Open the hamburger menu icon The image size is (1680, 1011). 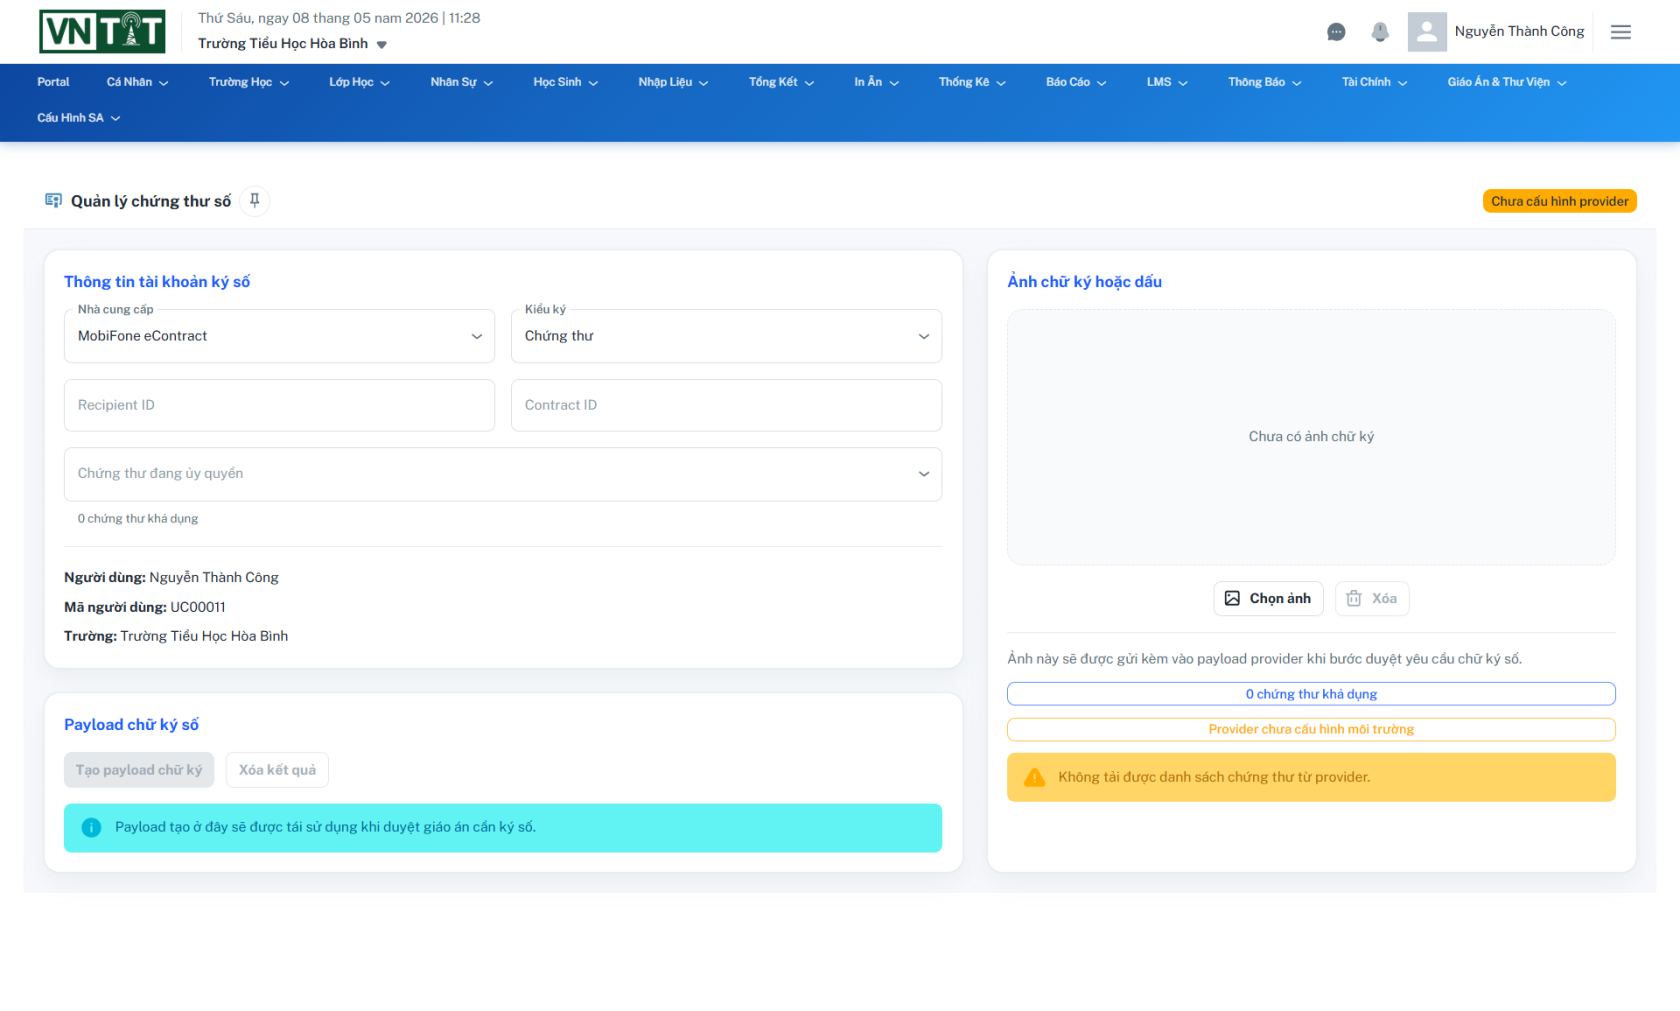1621,32
